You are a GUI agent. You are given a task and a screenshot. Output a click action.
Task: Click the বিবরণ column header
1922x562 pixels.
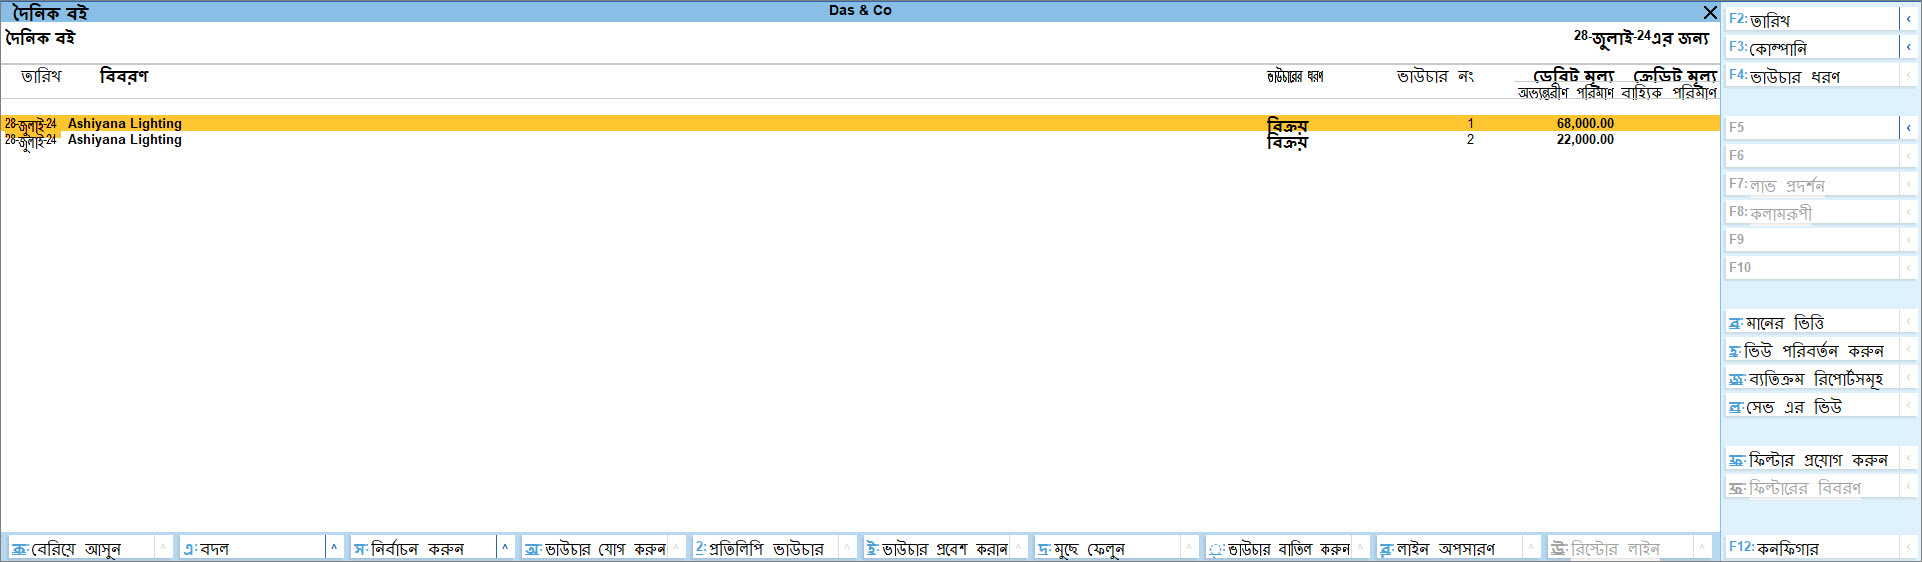pos(124,76)
